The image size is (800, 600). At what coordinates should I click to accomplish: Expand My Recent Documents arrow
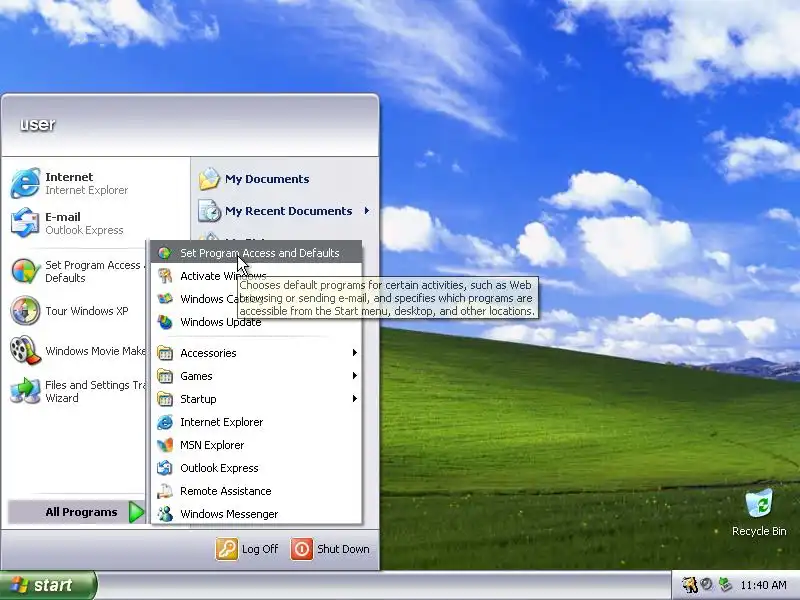pos(367,211)
